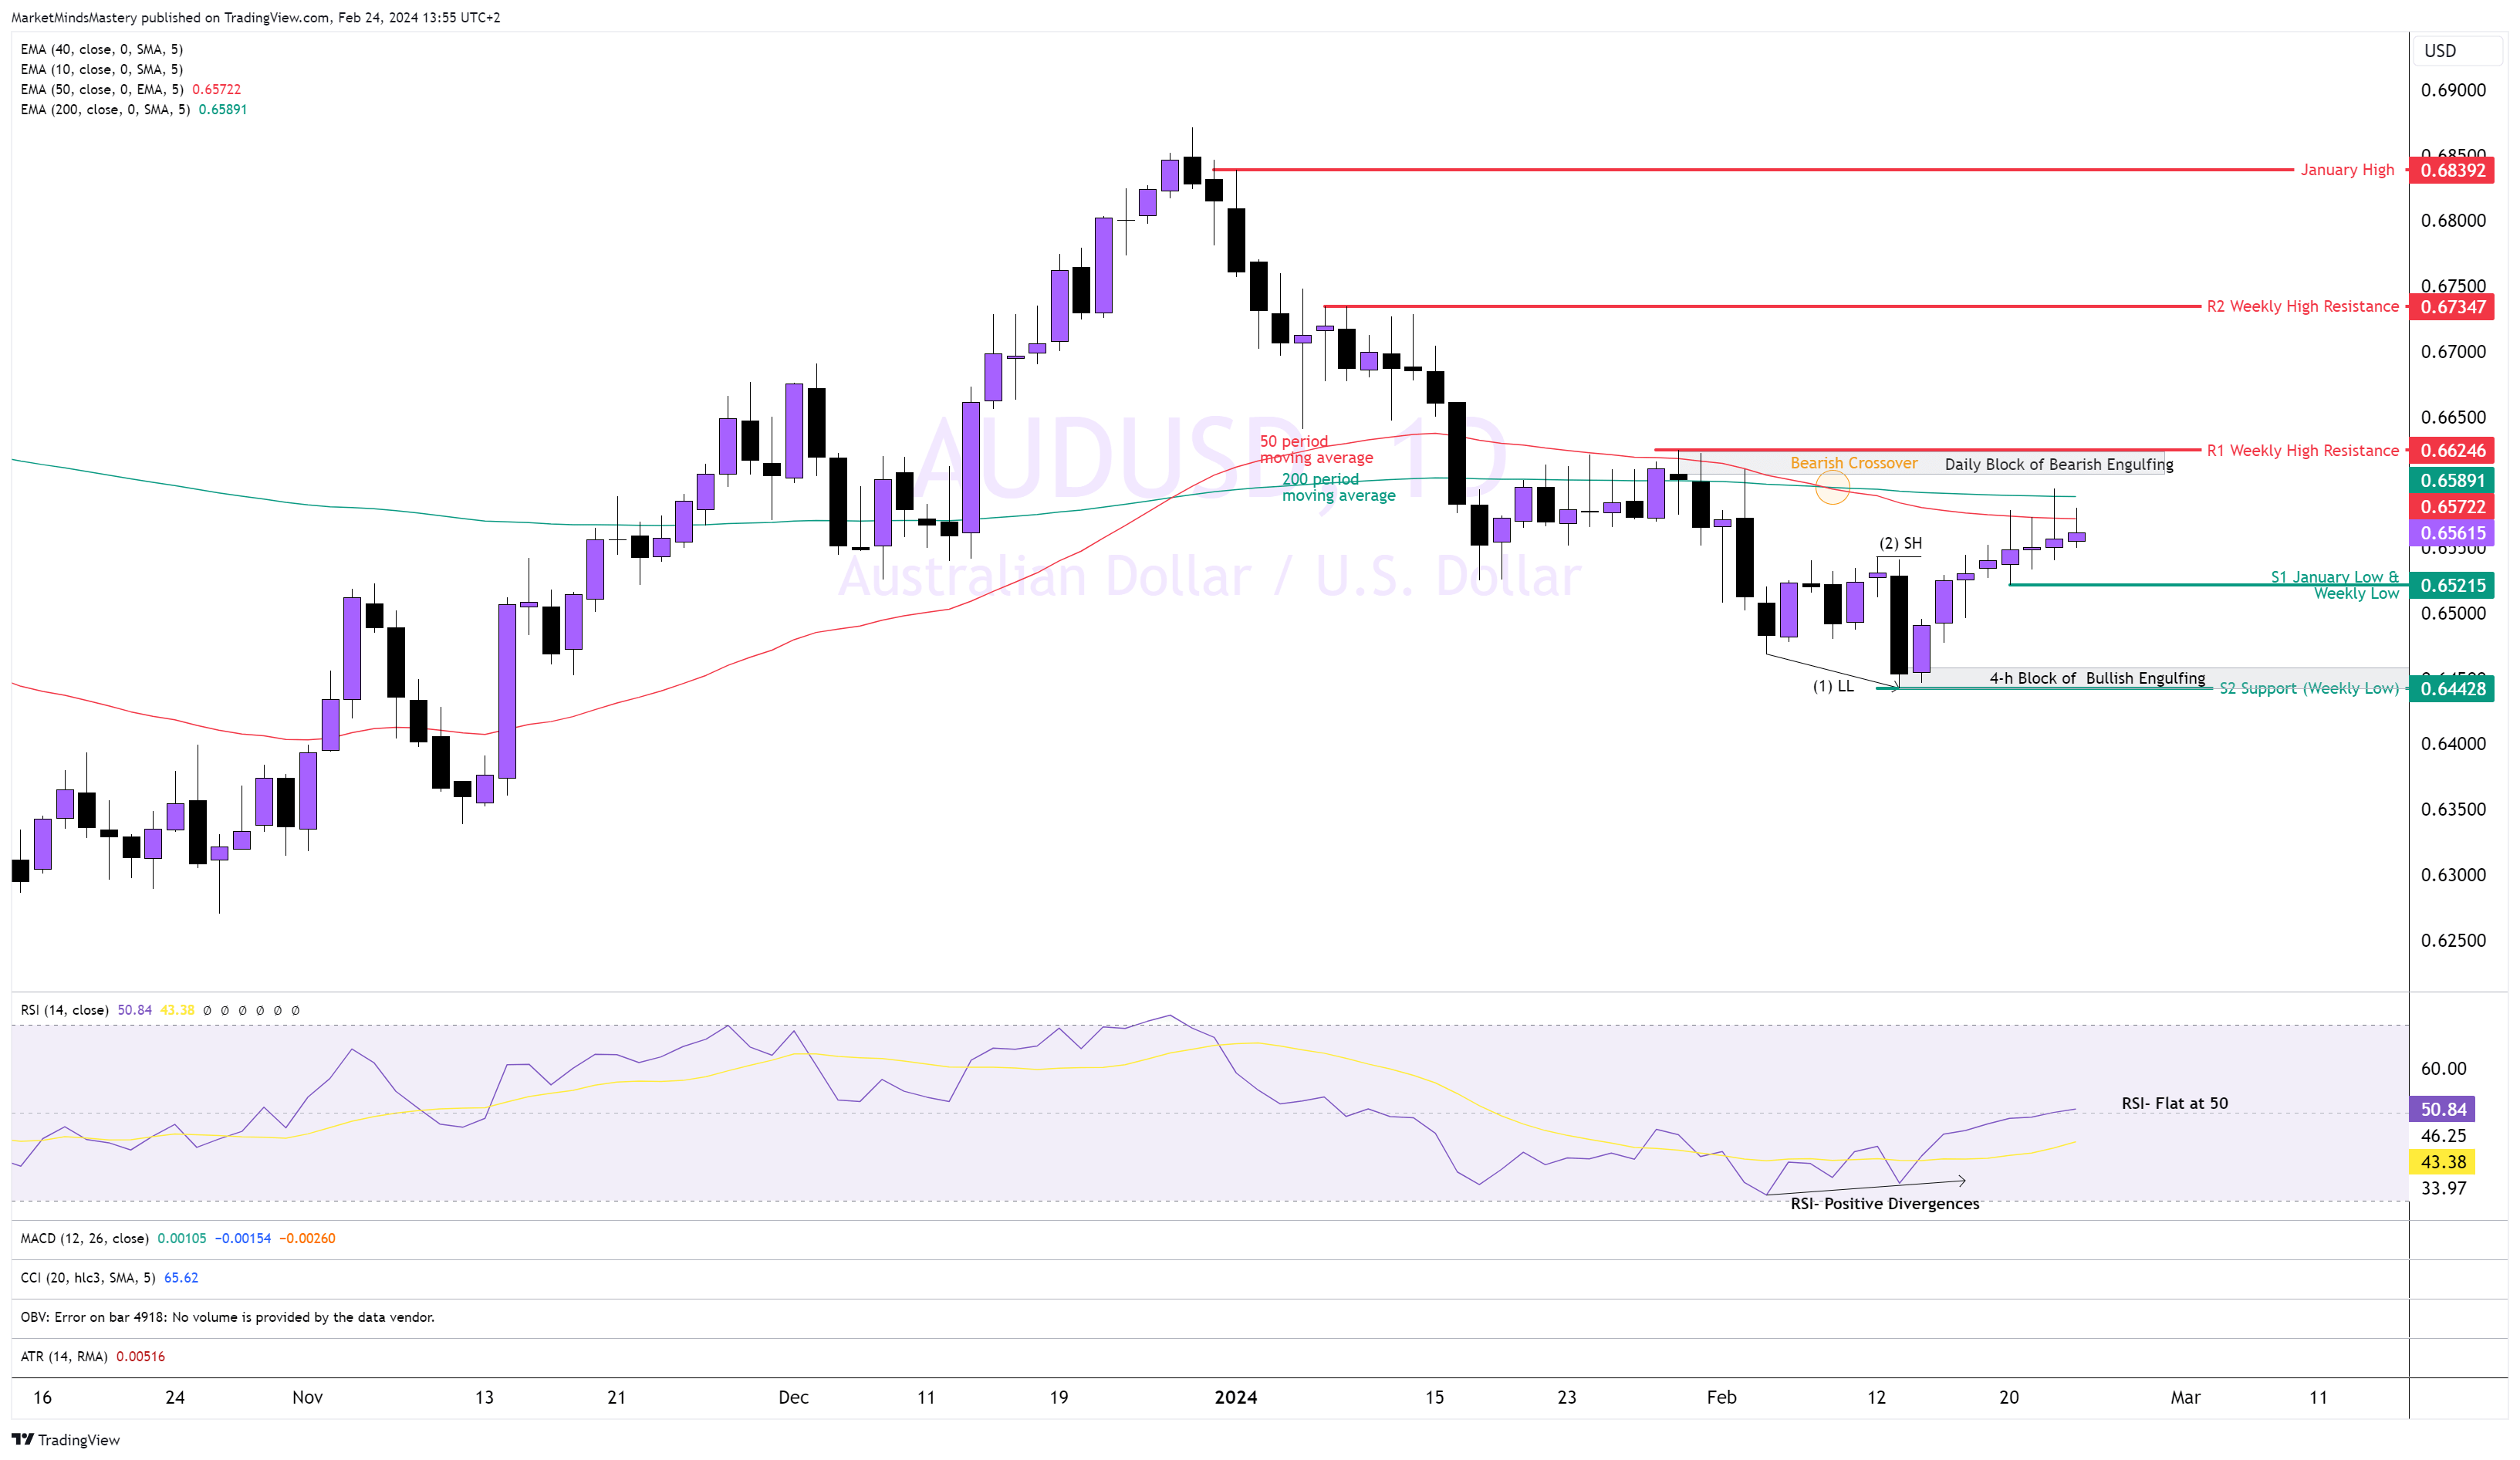Click the green 0.64428 S2 support price tag
Viewport: 2520px width, 1460px height.
point(2452,689)
